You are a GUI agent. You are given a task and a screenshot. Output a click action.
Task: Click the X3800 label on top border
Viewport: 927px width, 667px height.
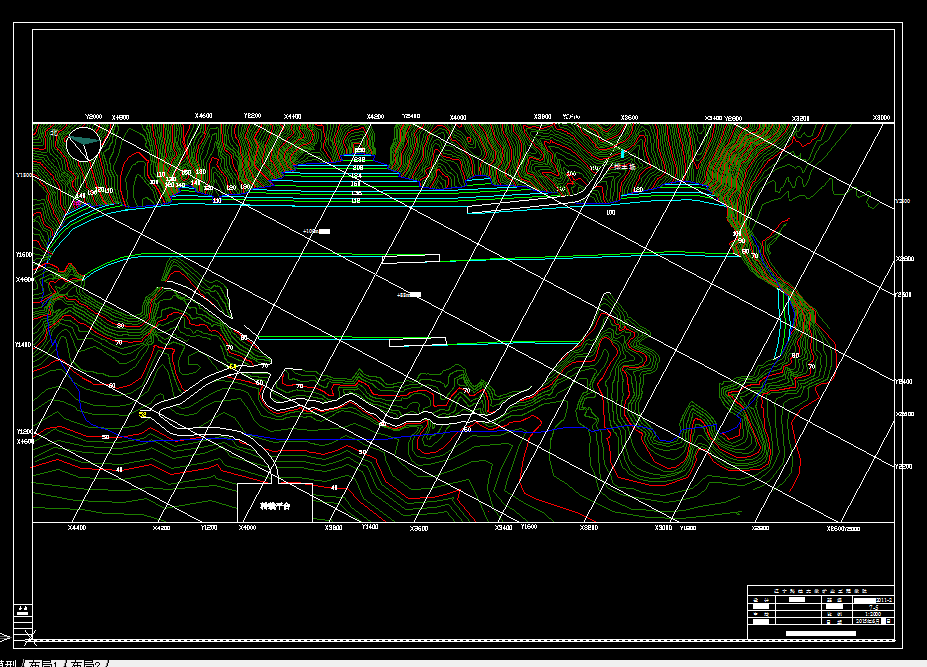click(x=543, y=116)
